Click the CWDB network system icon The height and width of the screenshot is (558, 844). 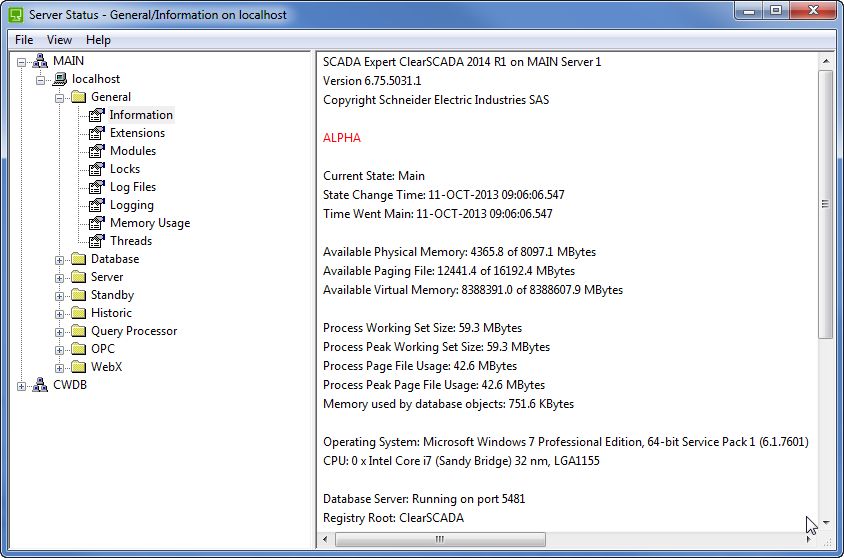pyautogui.click(x=40, y=385)
